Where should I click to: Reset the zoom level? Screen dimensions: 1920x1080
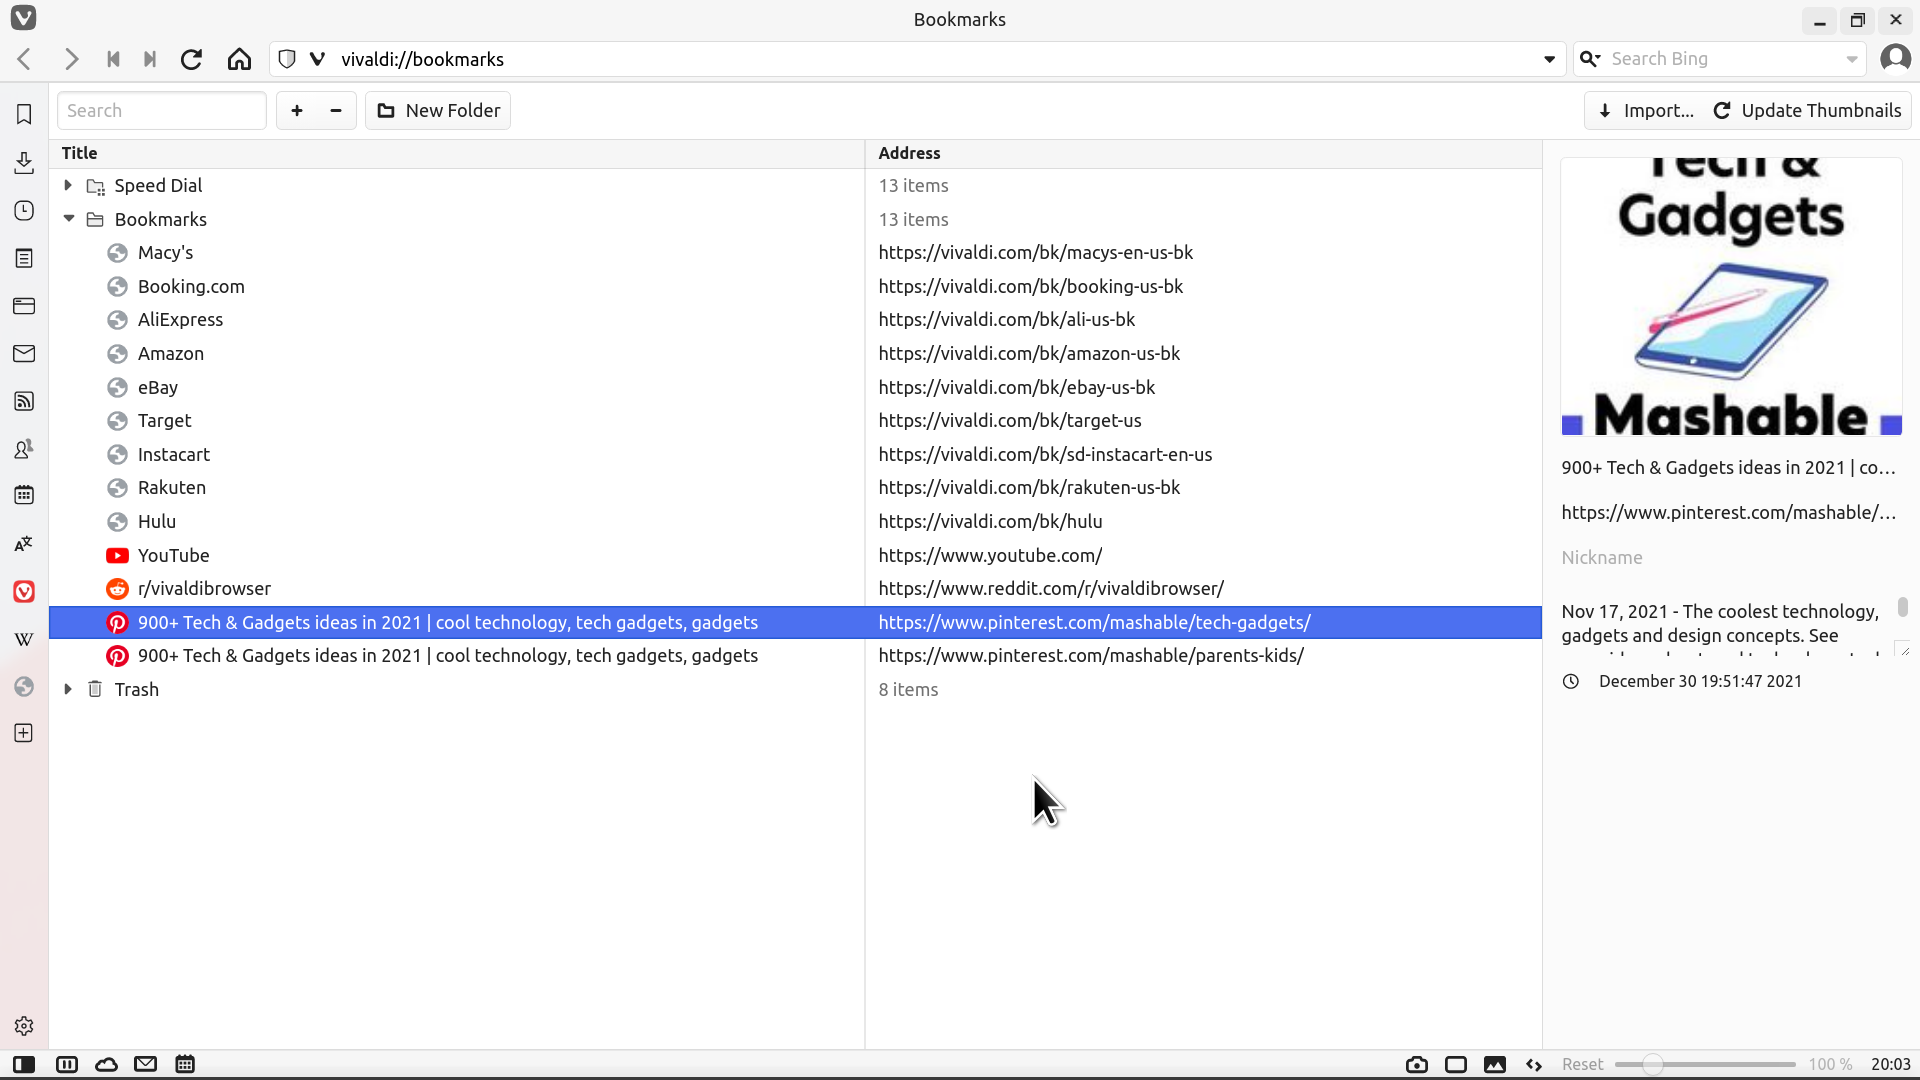(x=1582, y=1064)
